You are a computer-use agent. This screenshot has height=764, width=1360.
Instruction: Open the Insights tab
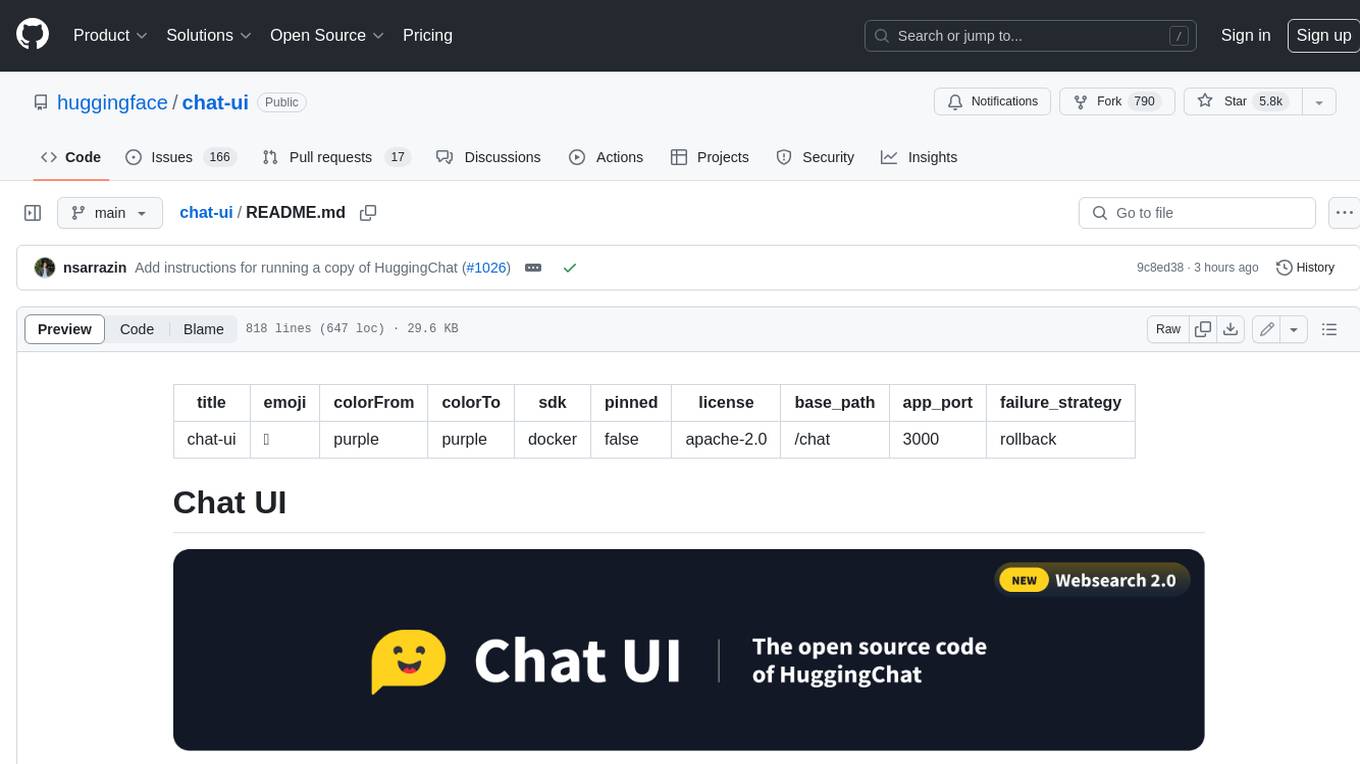coord(919,157)
